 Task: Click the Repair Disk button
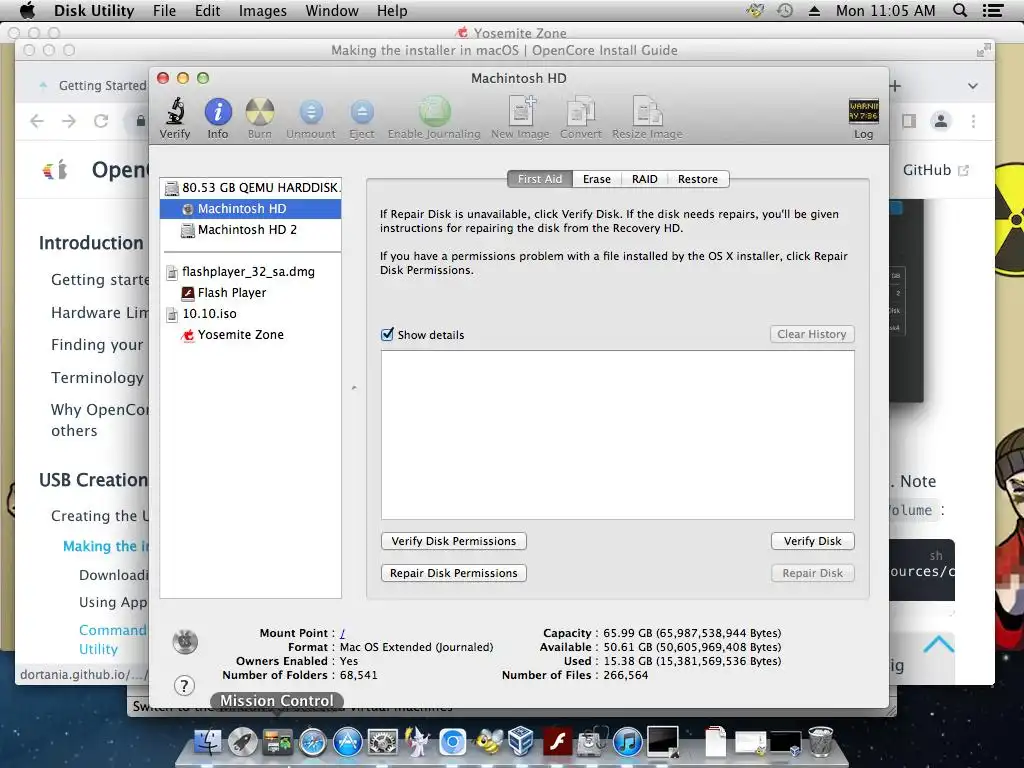pyautogui.click(x=812, y=573)
